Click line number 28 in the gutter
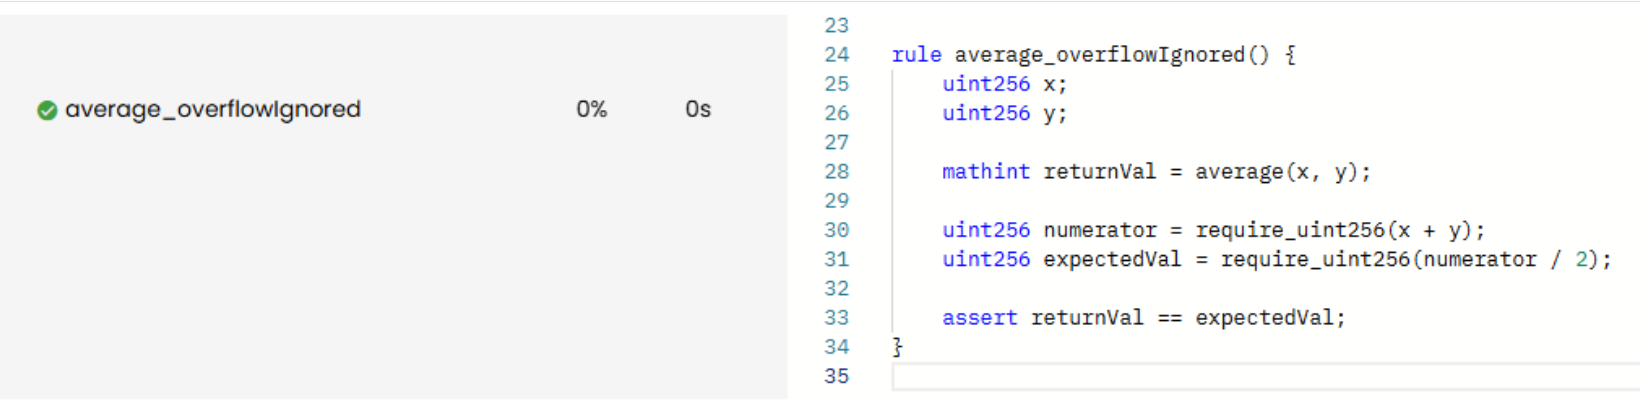 pyautogui.click(x=836, y=172)
